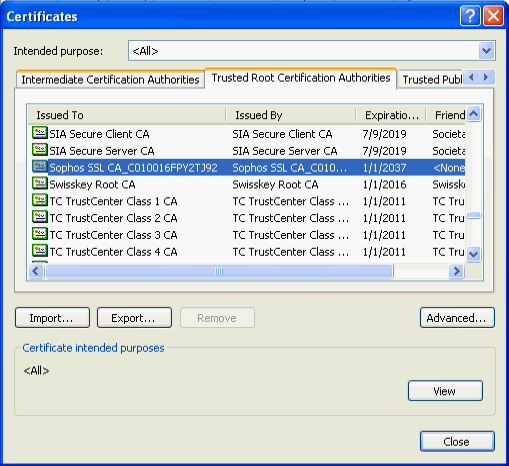
Task: Click Issued By cell SIA Secure Server CA
Action: point(285,151)
